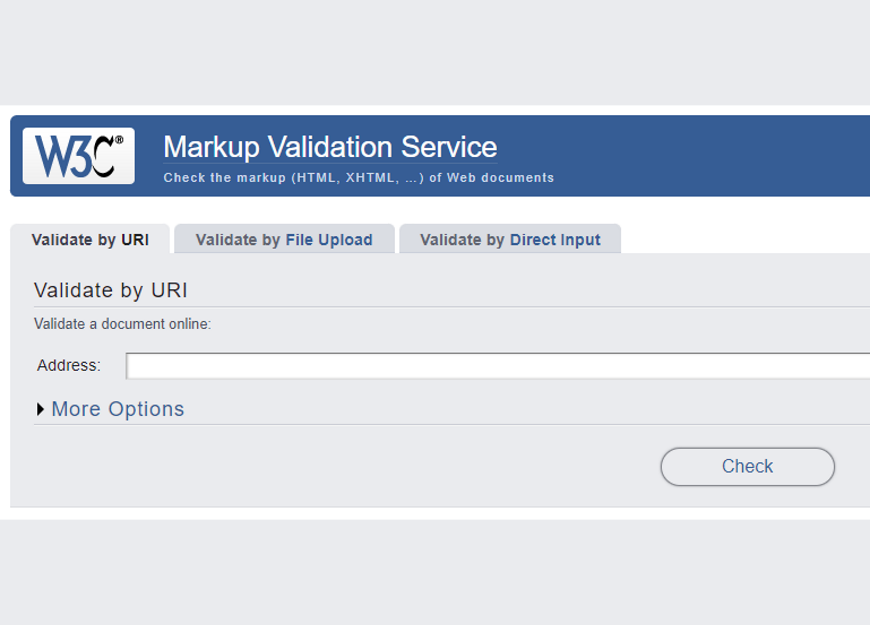
Task: Focus the Address input field
Action: point(497,366)
